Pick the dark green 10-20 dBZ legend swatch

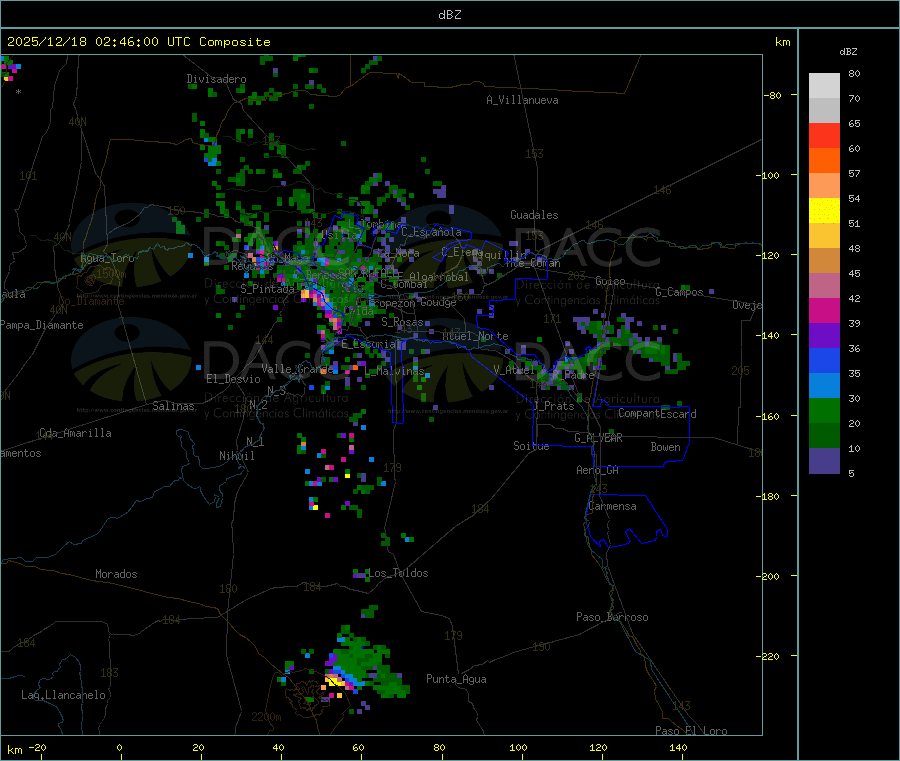pos(824,436)
